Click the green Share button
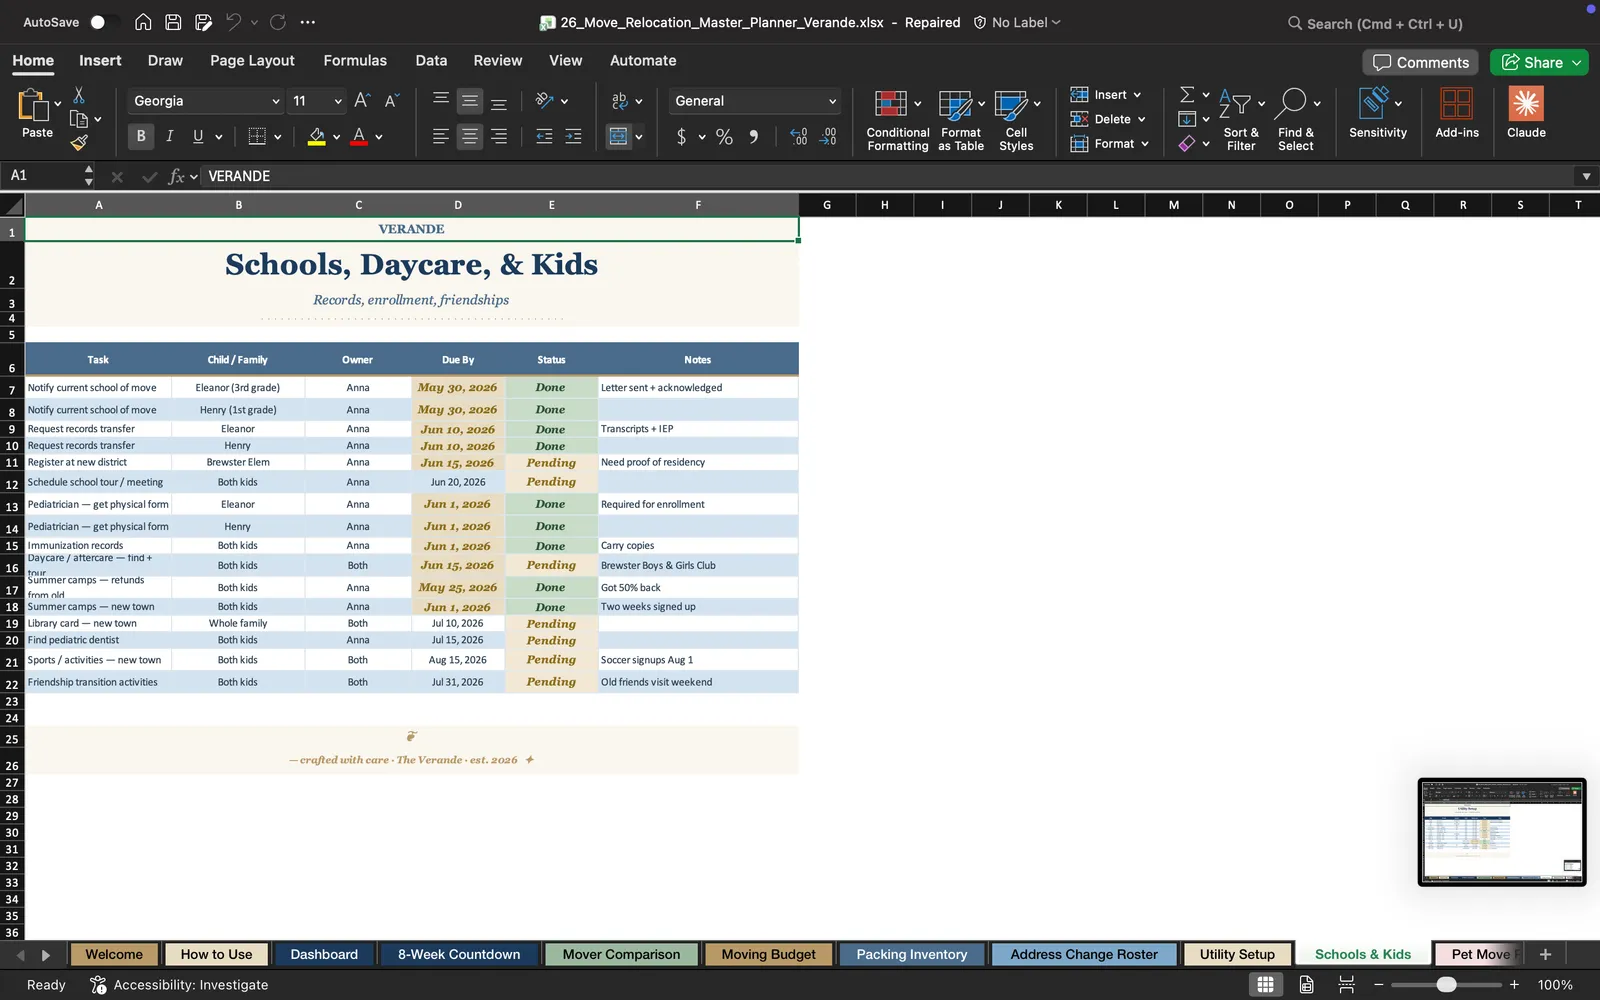 click(1539, 62)
